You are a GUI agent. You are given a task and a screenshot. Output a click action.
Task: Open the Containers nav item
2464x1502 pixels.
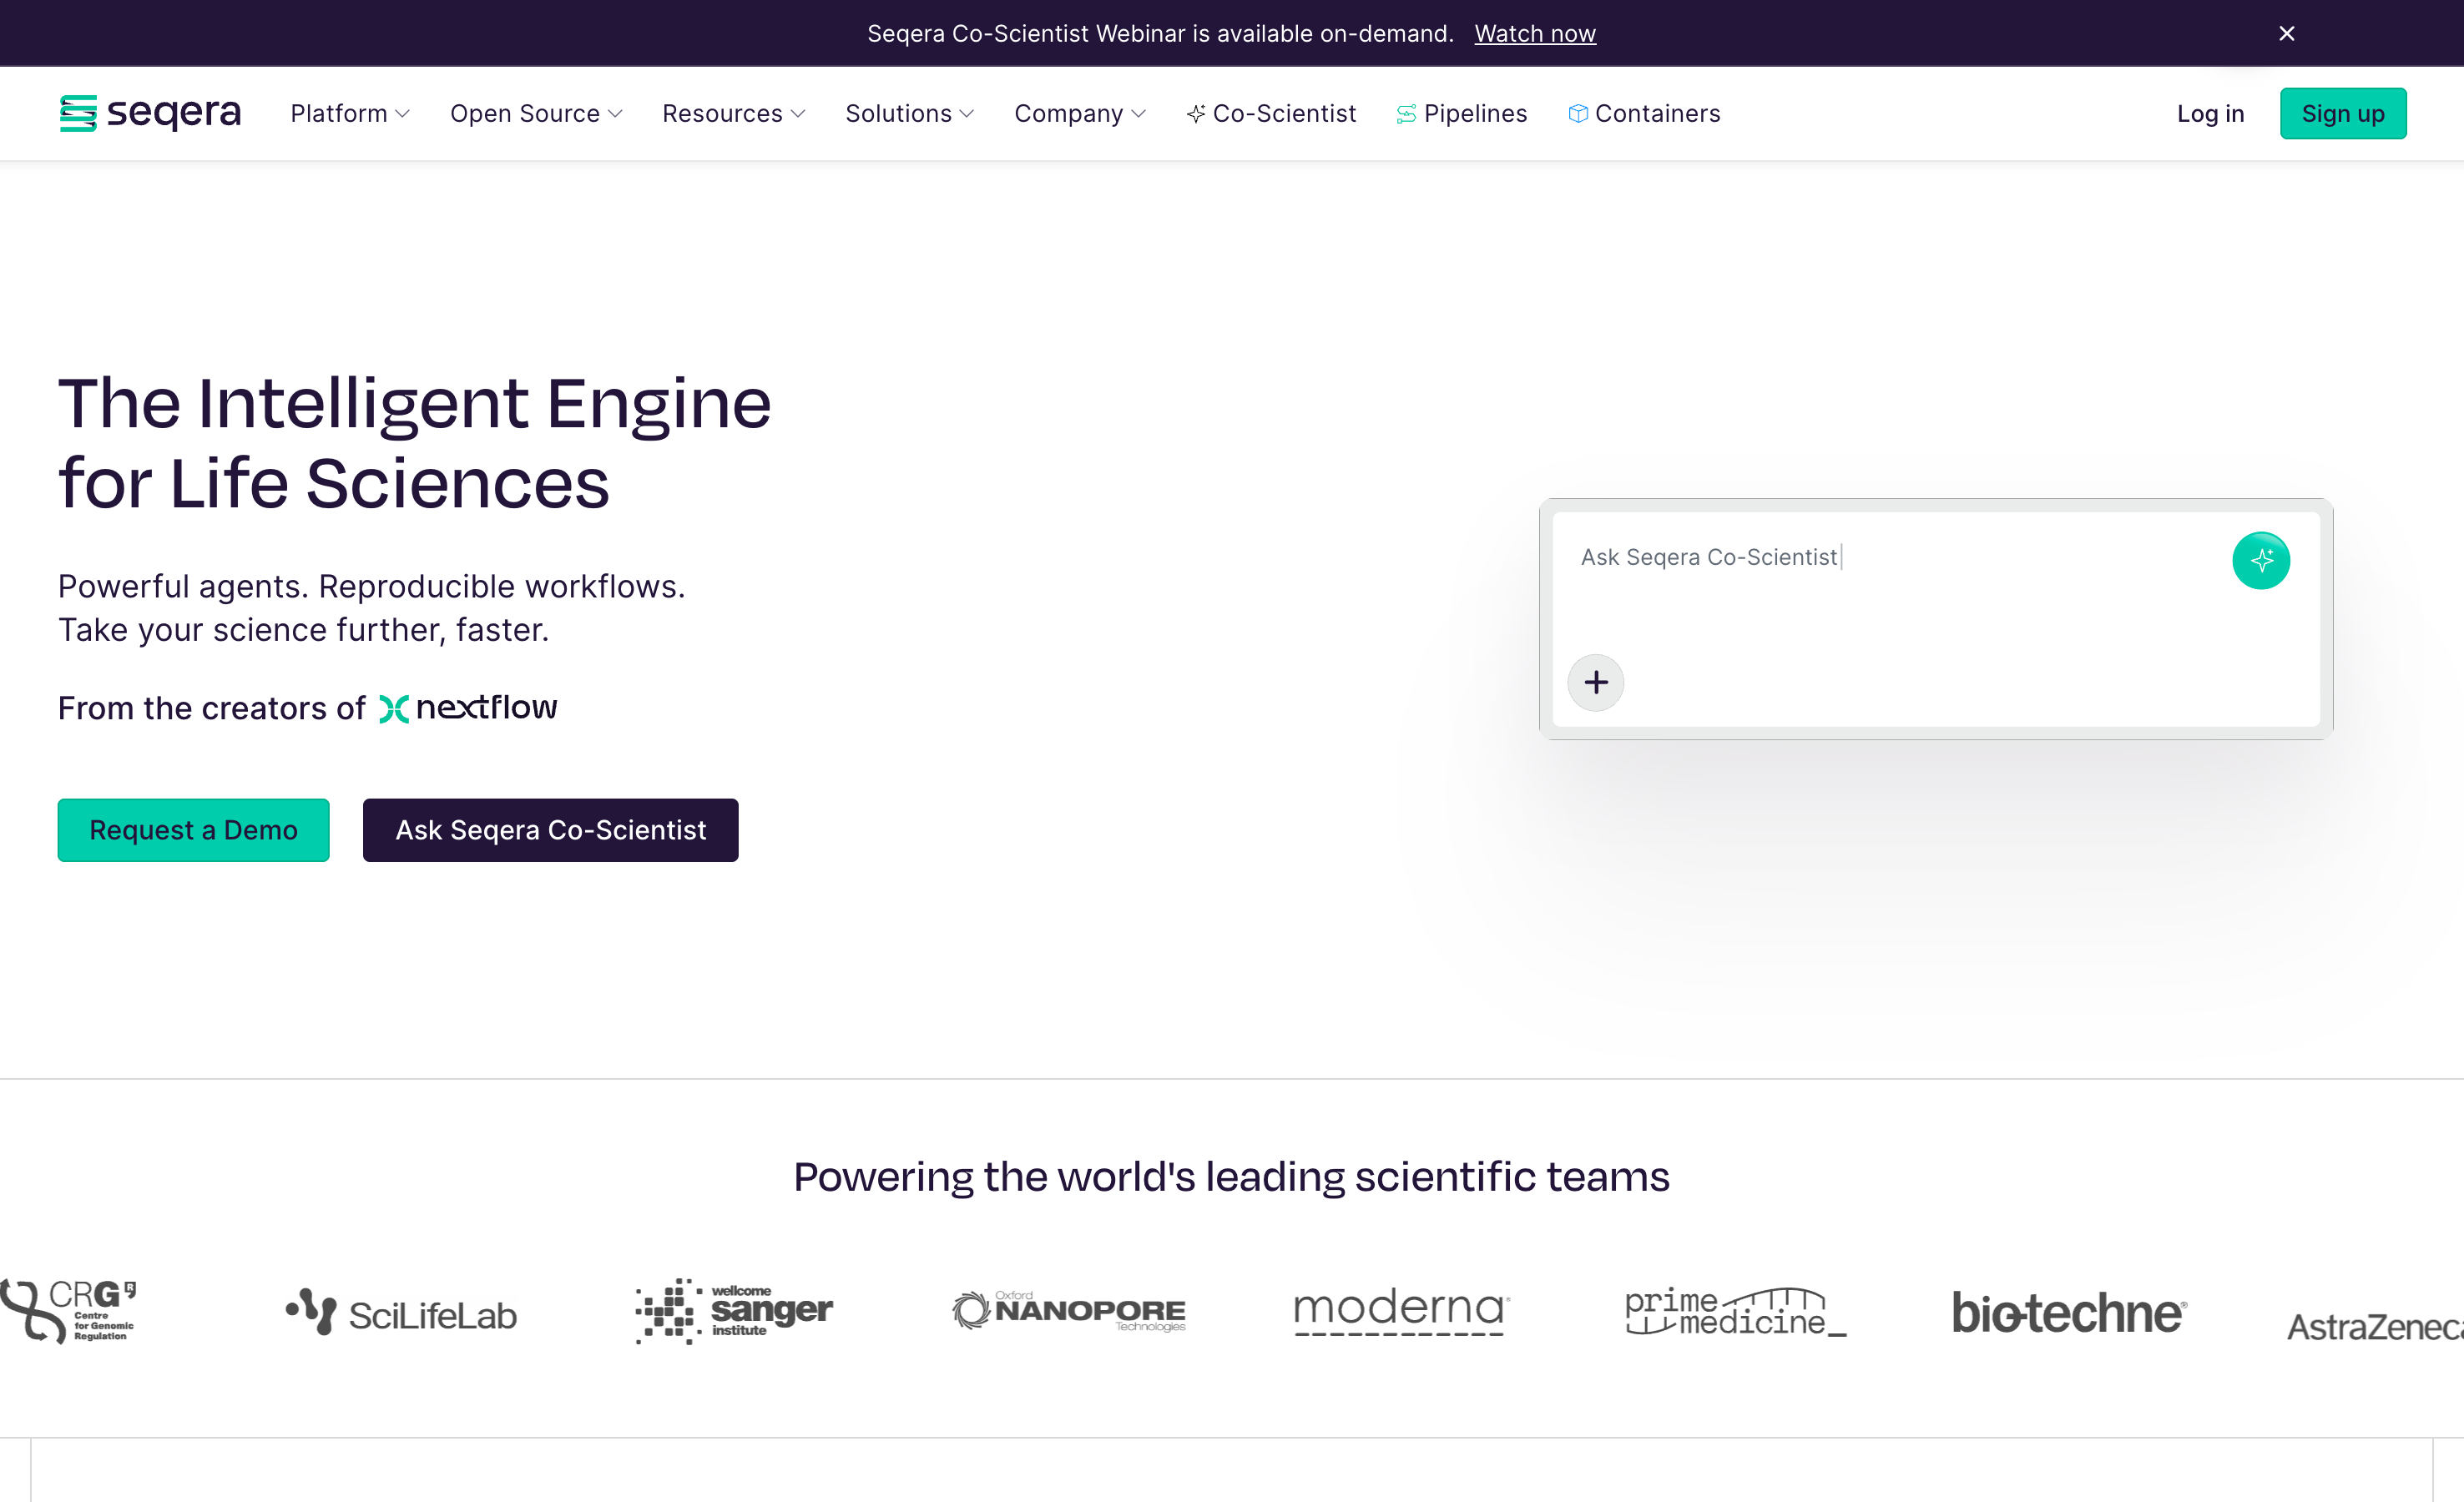(x=1644, y=113)
